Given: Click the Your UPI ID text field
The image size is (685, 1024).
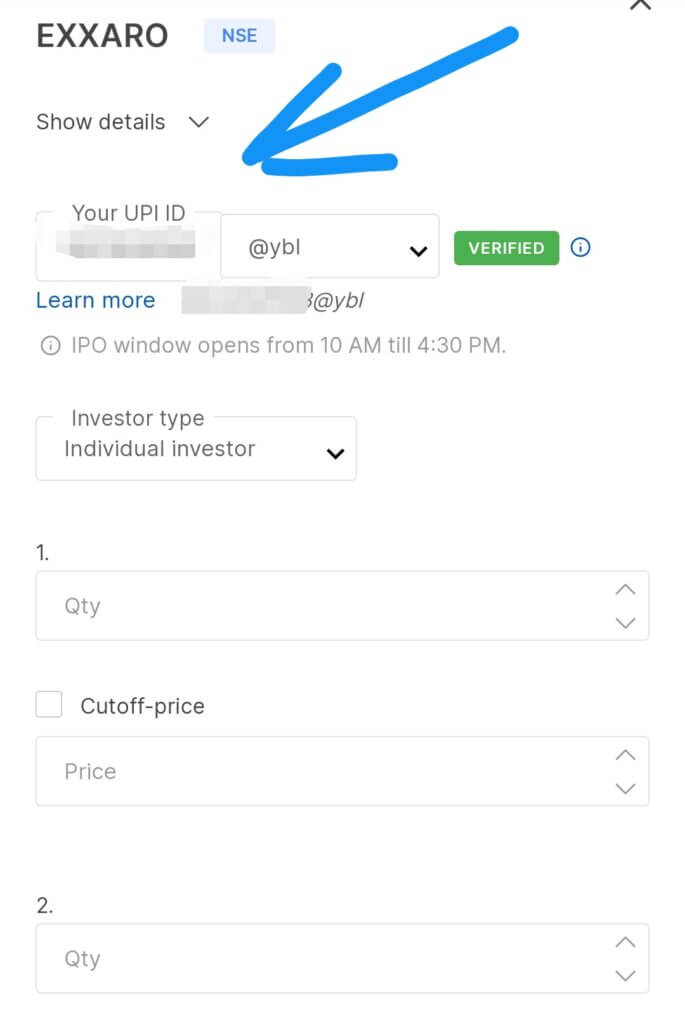Looking at the screenshot, I should point(128,246).
